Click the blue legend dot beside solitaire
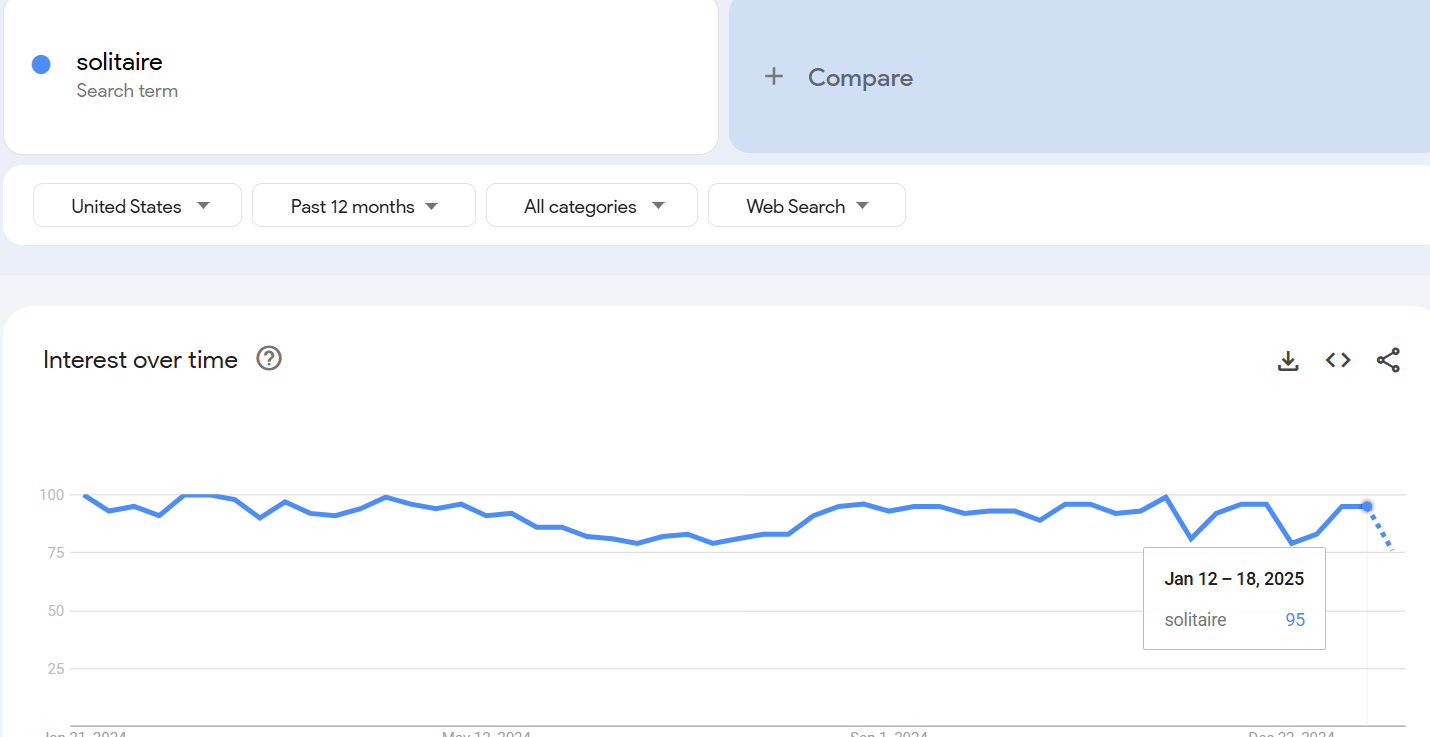This screenshot has height=737, width=1430. tap(41, 63)
